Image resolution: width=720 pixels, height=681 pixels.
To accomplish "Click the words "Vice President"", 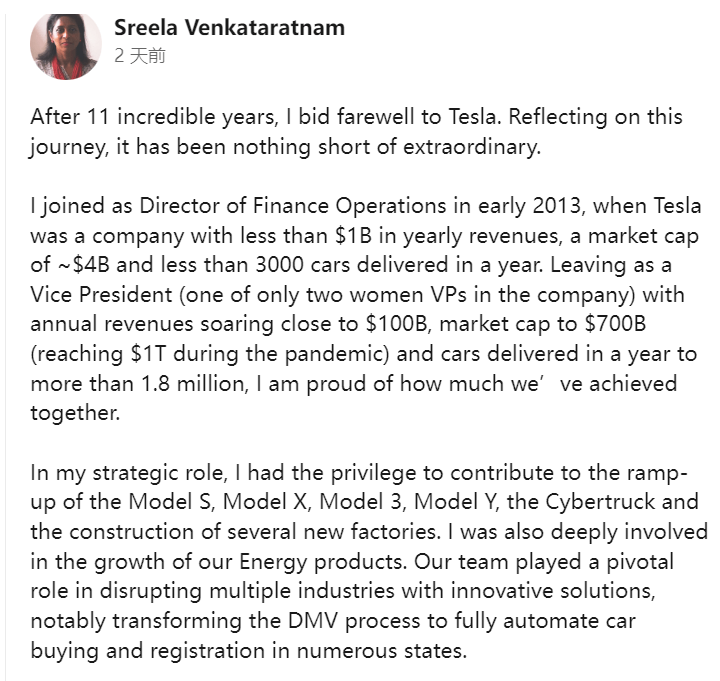I will click(x=101, y=294).
